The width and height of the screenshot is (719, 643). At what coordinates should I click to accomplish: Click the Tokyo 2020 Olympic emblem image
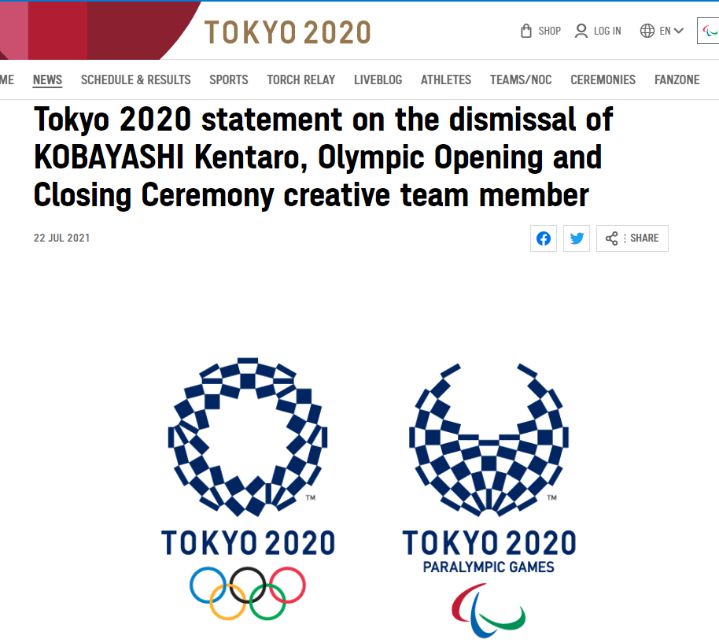coord(248,488)
